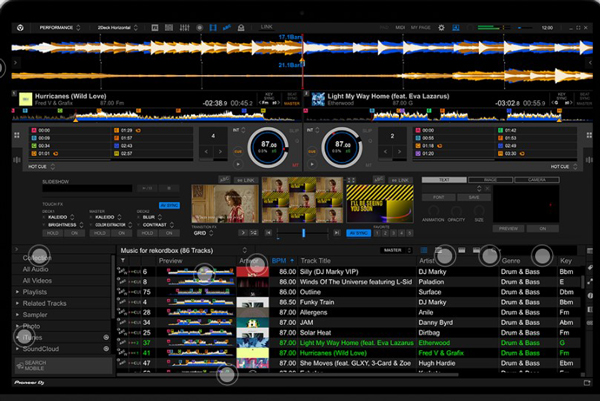Select favorite slot 1

pos(377,233)
